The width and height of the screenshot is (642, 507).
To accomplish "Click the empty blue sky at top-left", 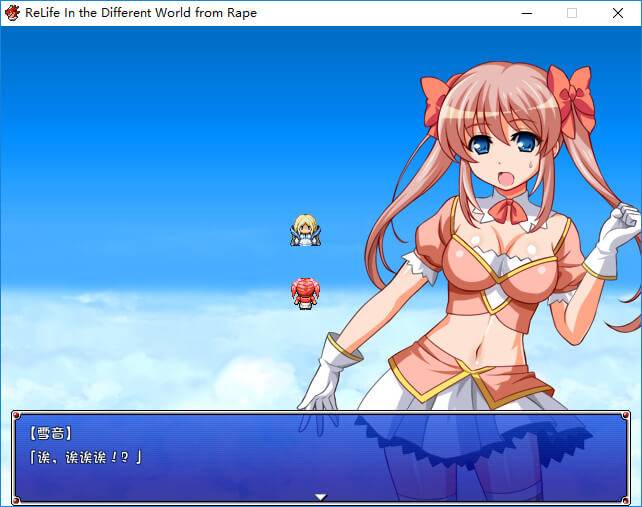I will point(100,100).
